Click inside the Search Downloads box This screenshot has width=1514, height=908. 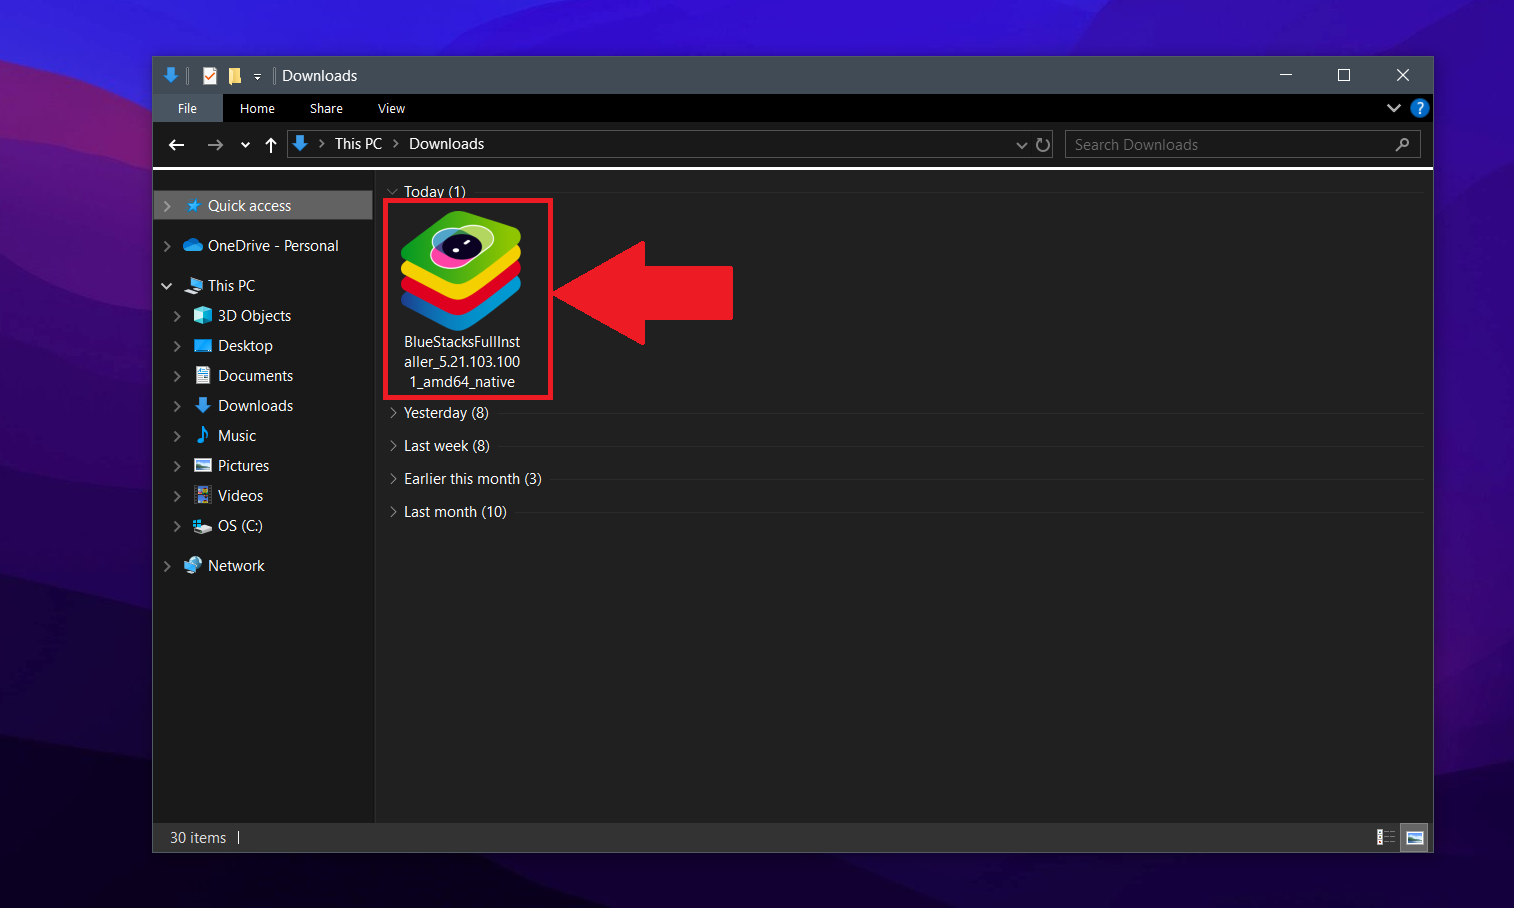point(1200,144)
